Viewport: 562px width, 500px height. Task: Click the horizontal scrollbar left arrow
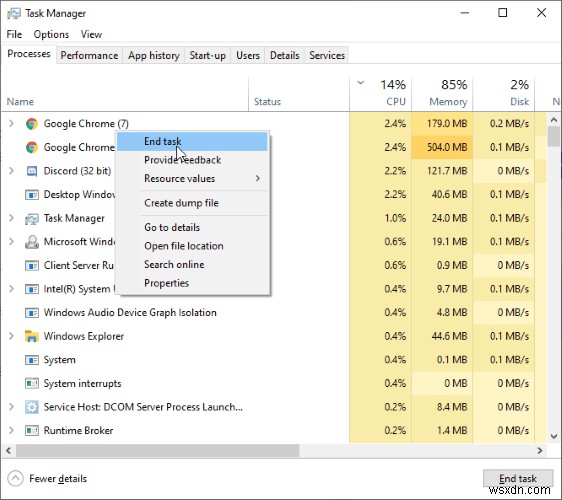point(9,451)
